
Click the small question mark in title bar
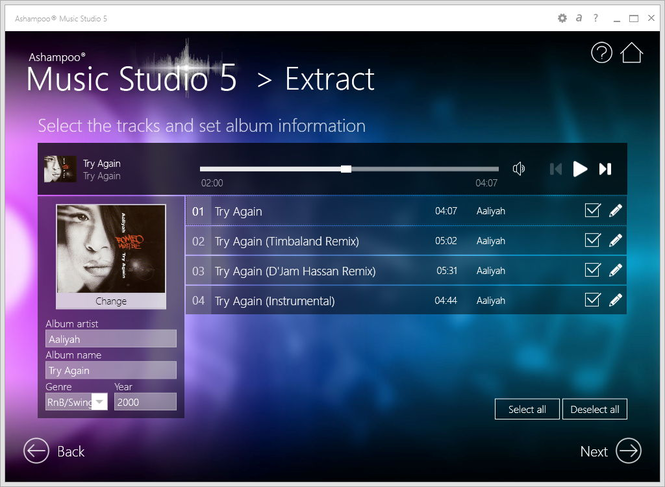(596, 18)
